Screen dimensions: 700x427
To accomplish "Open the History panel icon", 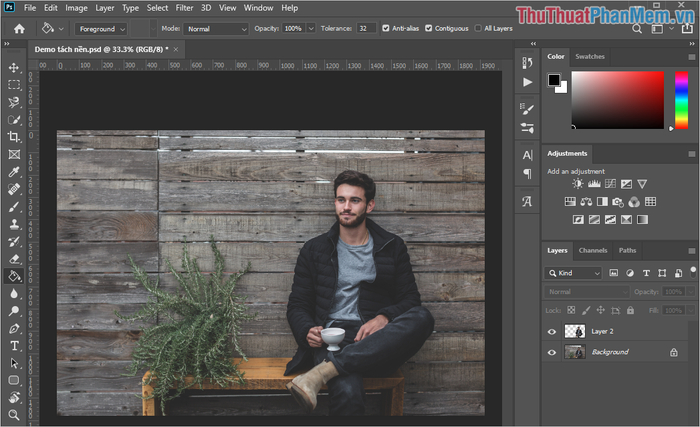I will [x=527, y=63].
